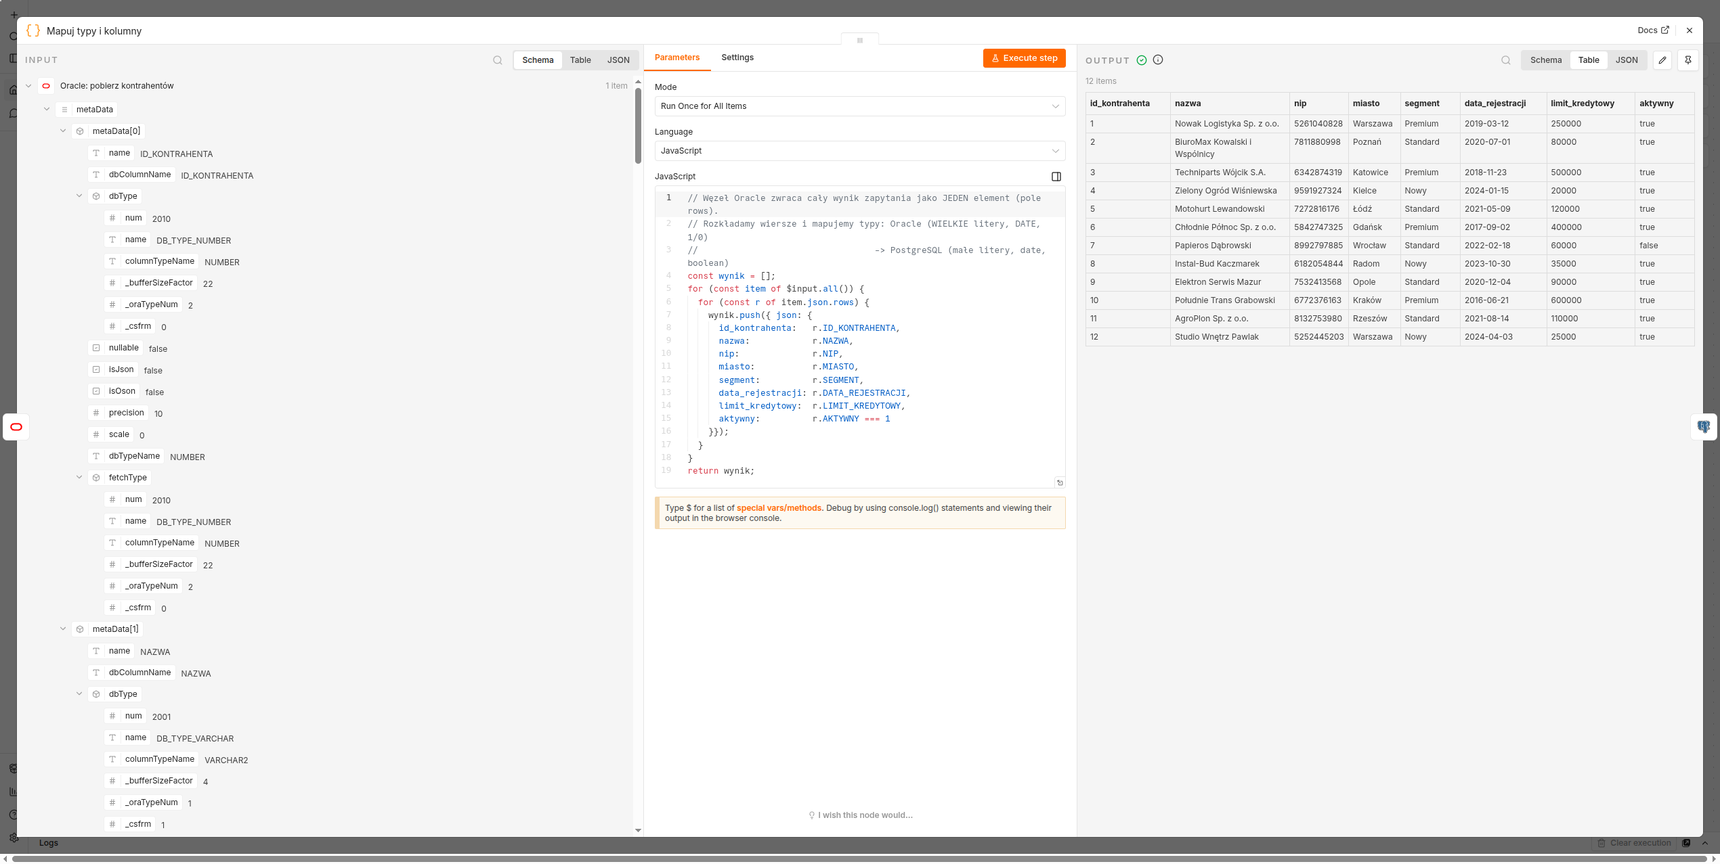
Task: Collapse the metaData[0] tree node
Action: coord(63,131)
